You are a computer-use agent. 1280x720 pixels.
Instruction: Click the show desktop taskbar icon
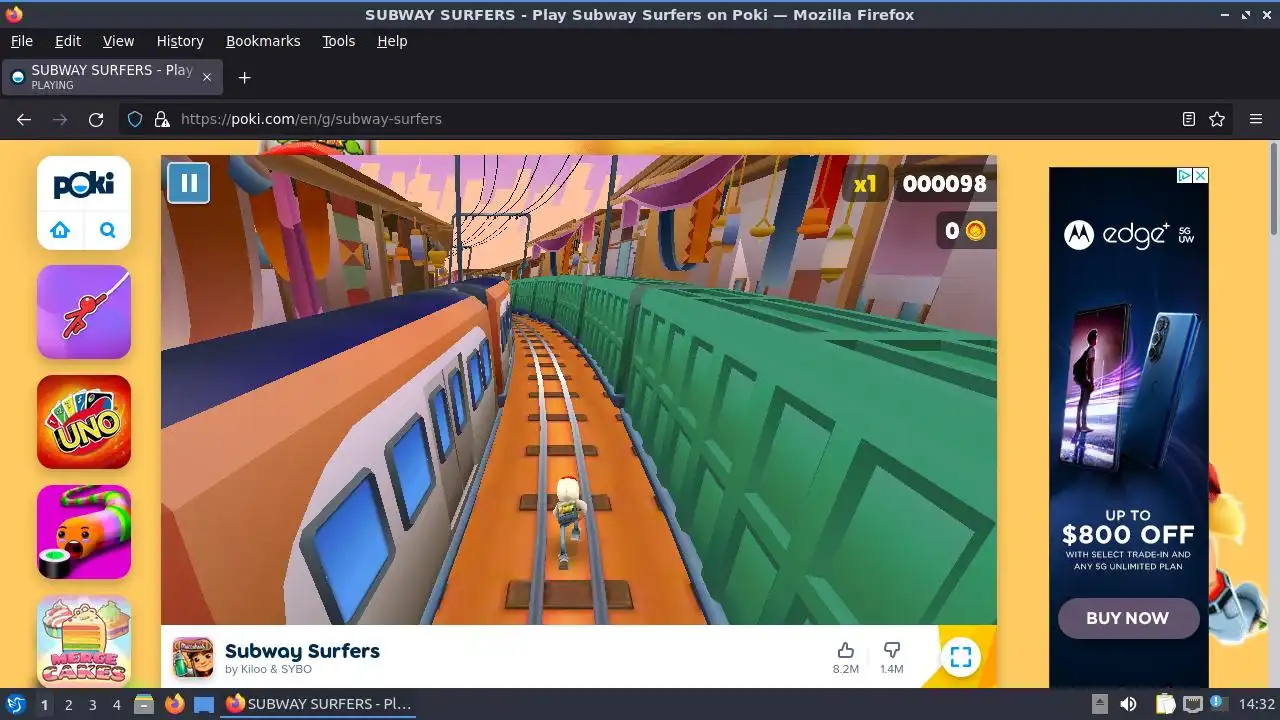point(204,704)
